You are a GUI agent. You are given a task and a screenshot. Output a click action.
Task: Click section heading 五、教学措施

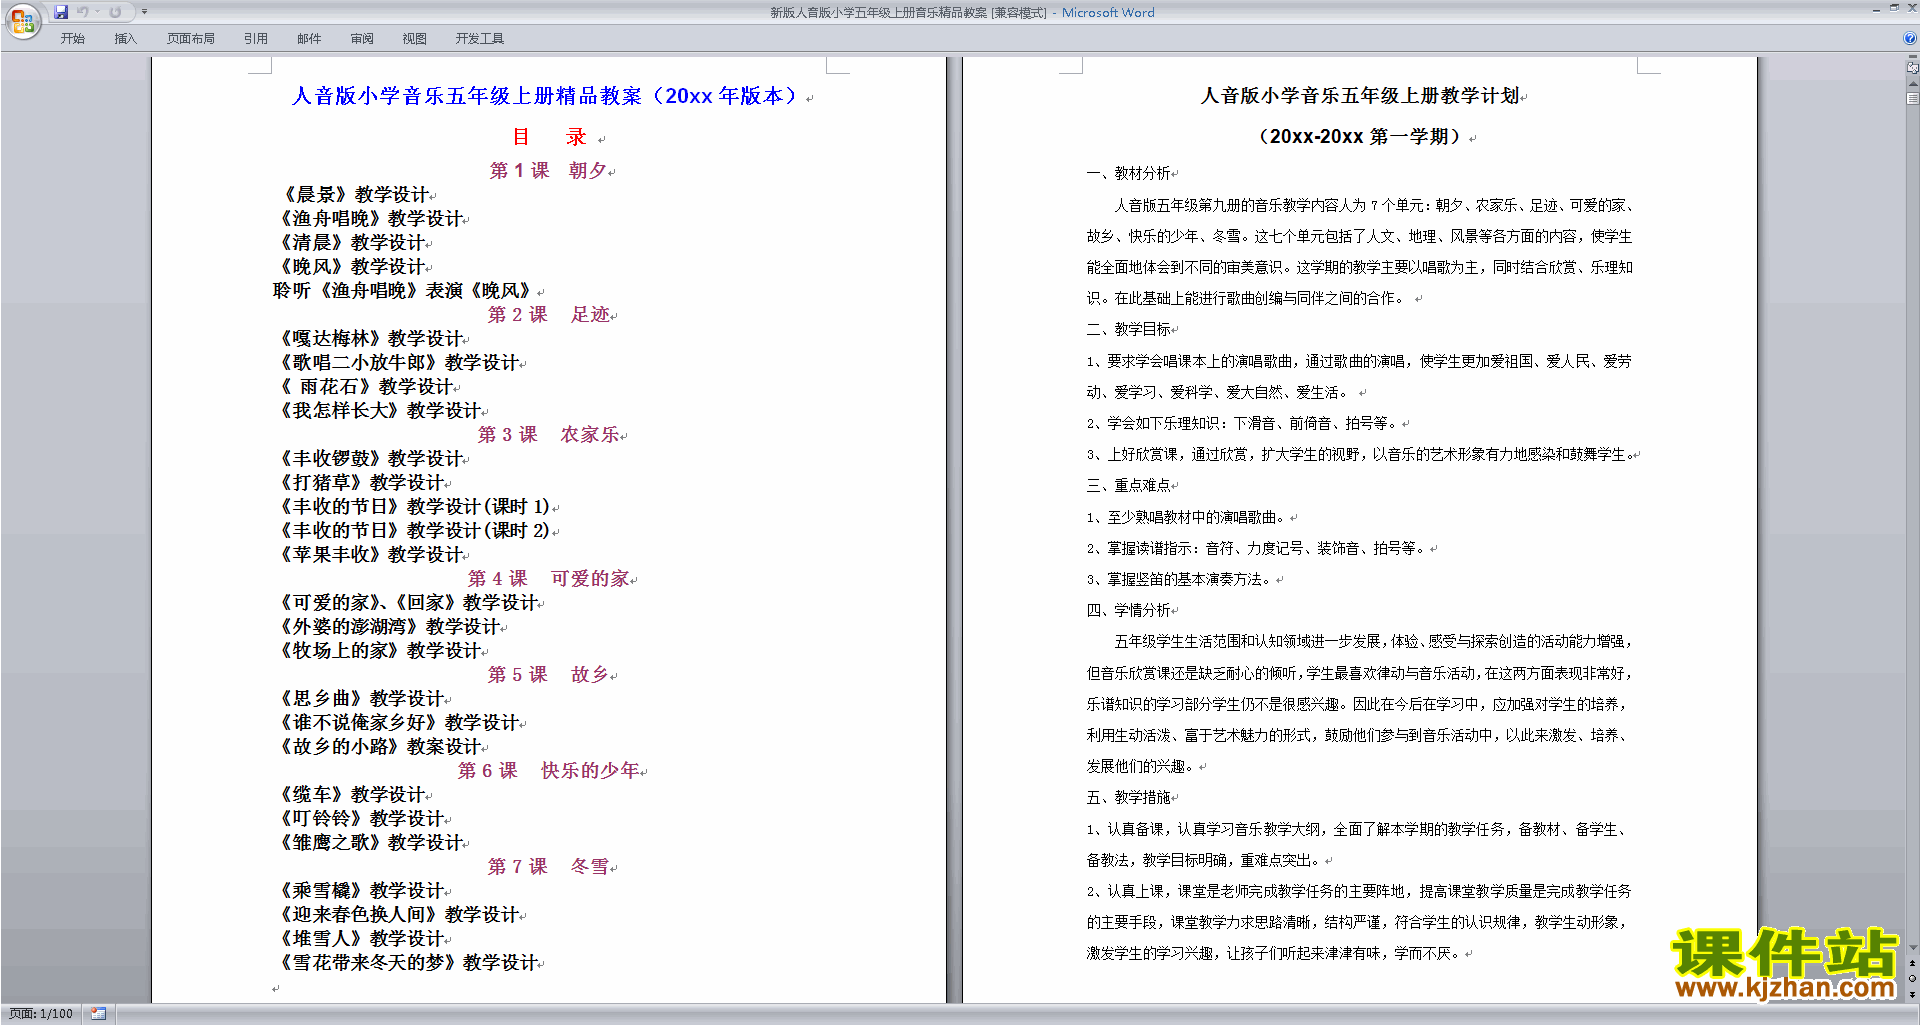pyautogui.click(x=1129, y=798)
